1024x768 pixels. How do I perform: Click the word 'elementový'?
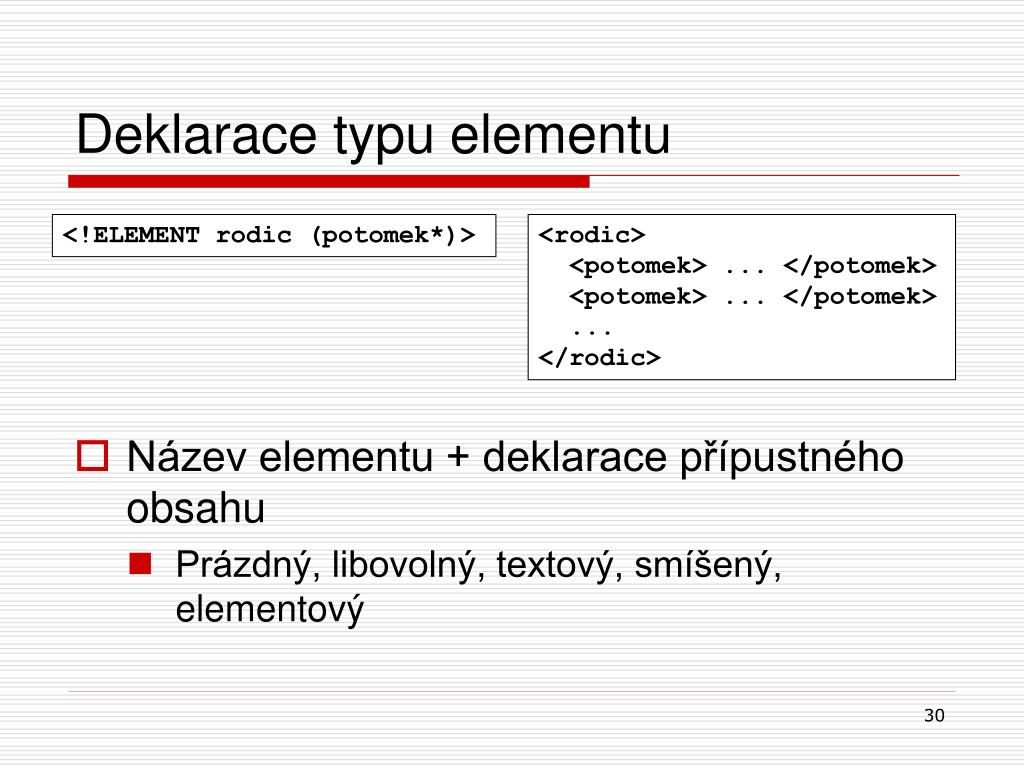(x=269, y=609)
